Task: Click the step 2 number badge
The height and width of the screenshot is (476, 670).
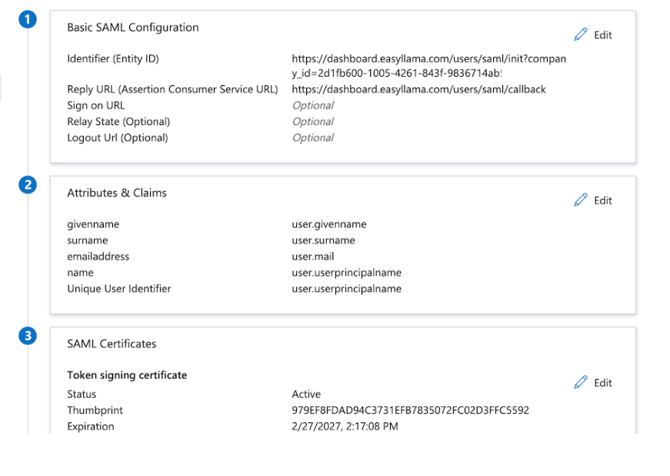Action: click(29, 185)
